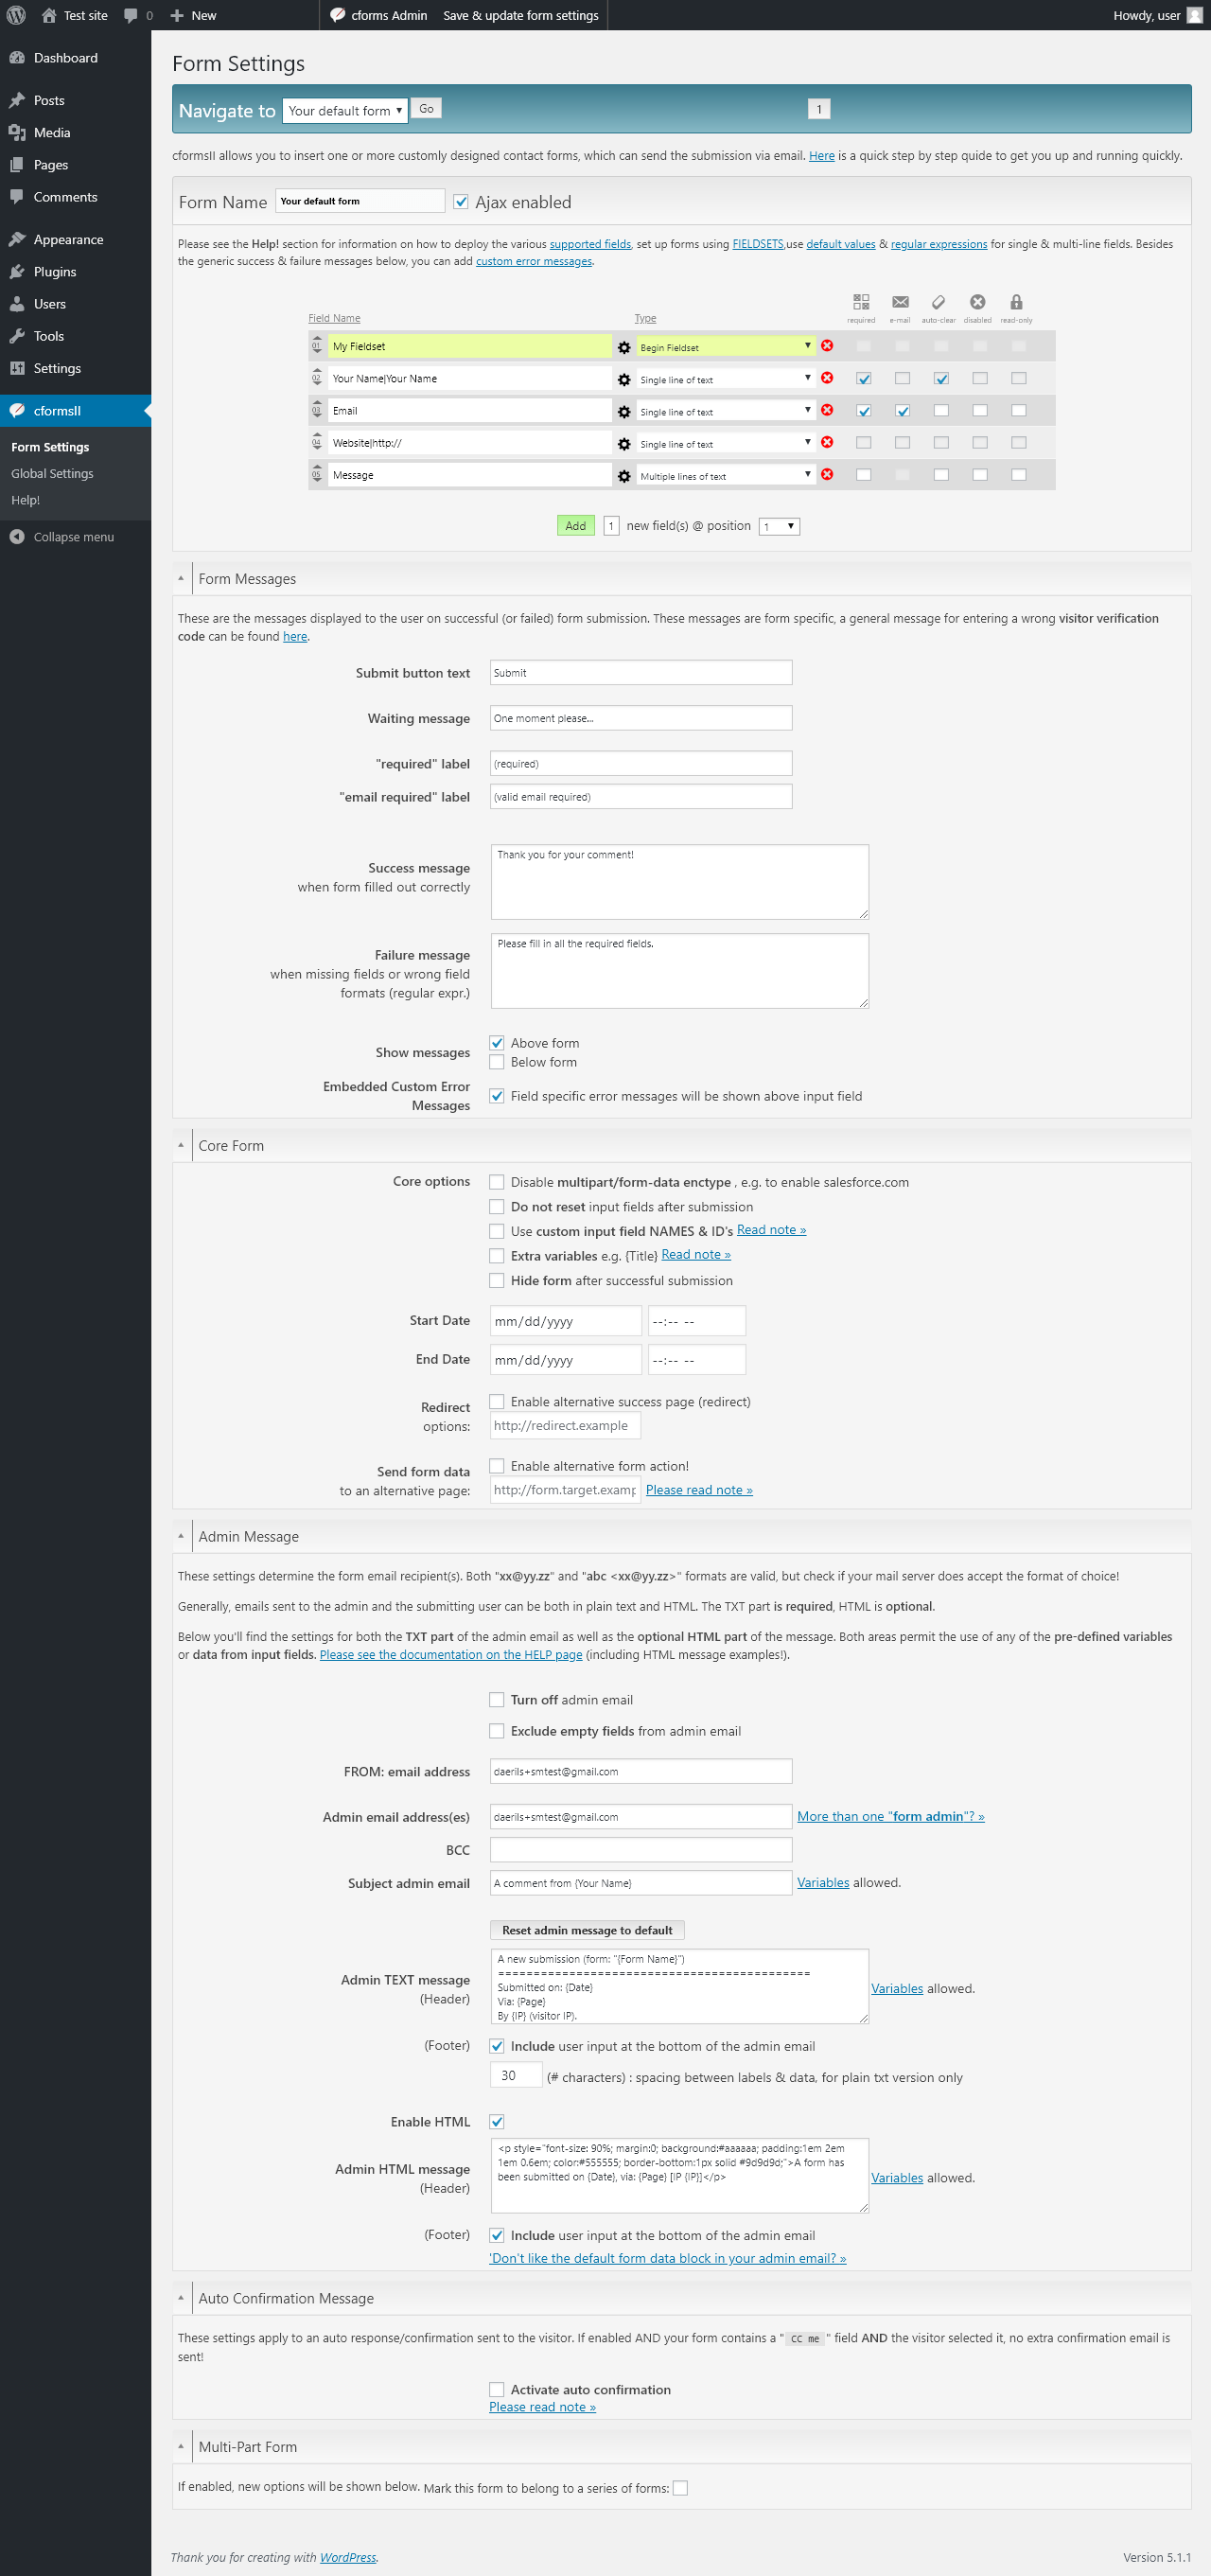
Task: Open the comments bubble icon in admin bar
Action: coord(131,15)
